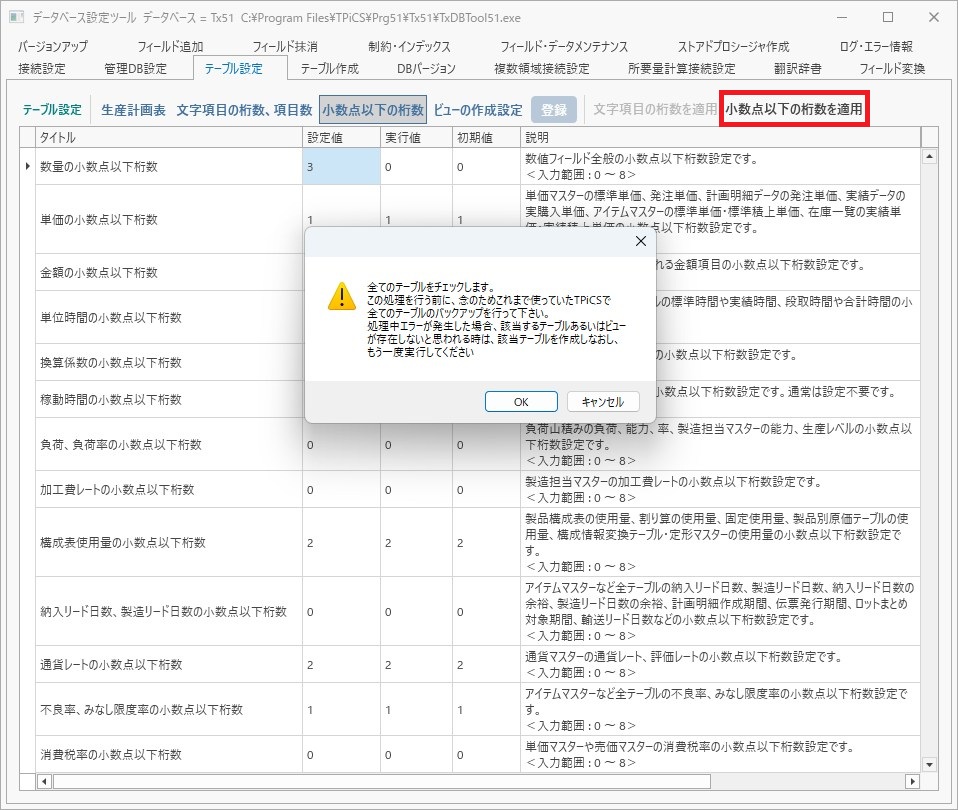Click the horizontal scrollbar thumb
This screenshot has width=958, height=810.
point(382,781)
